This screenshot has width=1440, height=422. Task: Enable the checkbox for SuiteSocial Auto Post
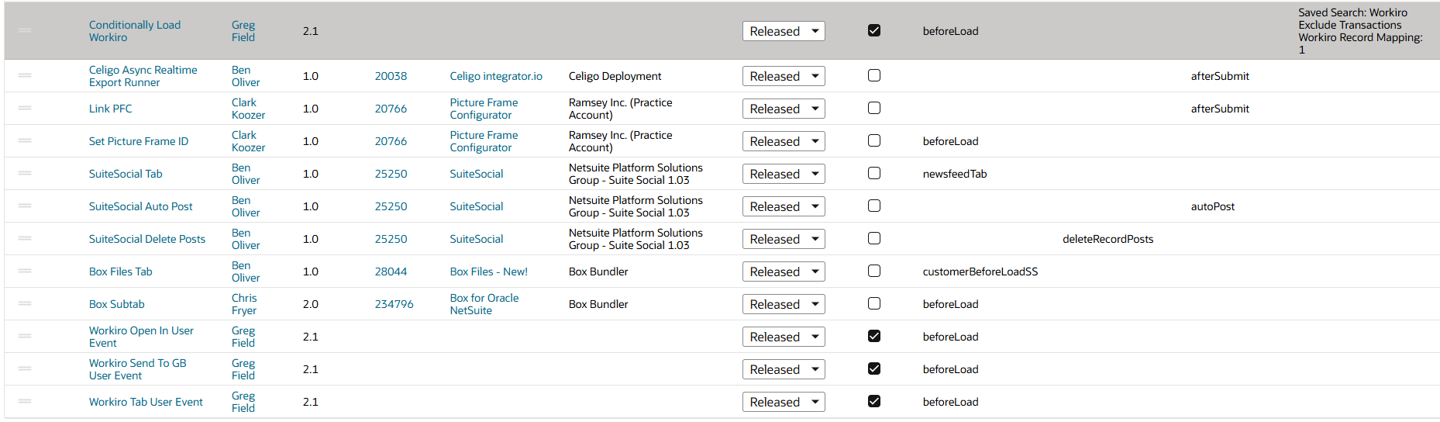pyautogui.click(x=874, y=206)
